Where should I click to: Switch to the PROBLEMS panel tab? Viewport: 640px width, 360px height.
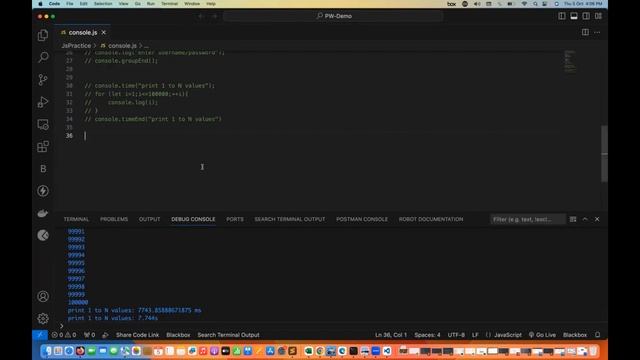pos(114,219)
